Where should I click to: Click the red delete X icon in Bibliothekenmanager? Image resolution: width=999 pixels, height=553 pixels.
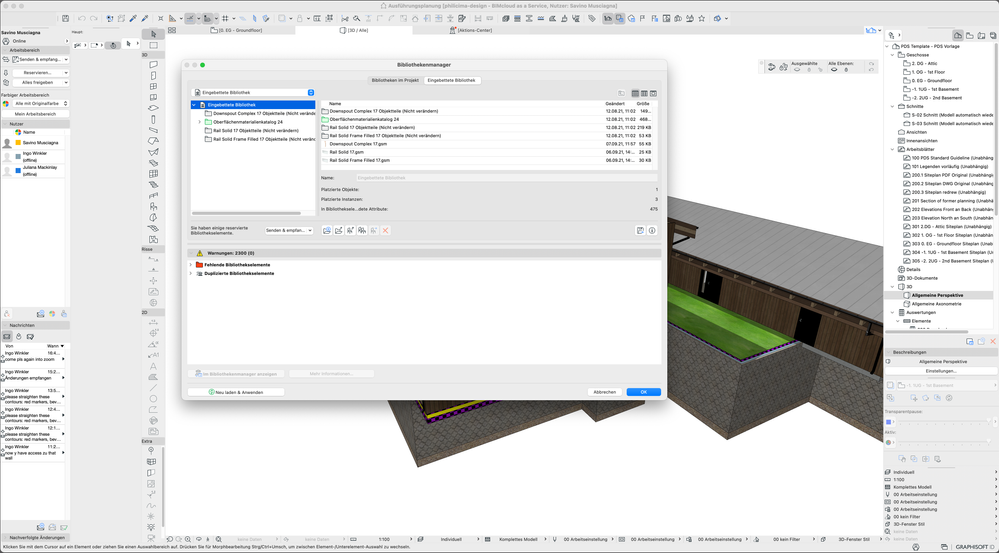click(385, 230)
